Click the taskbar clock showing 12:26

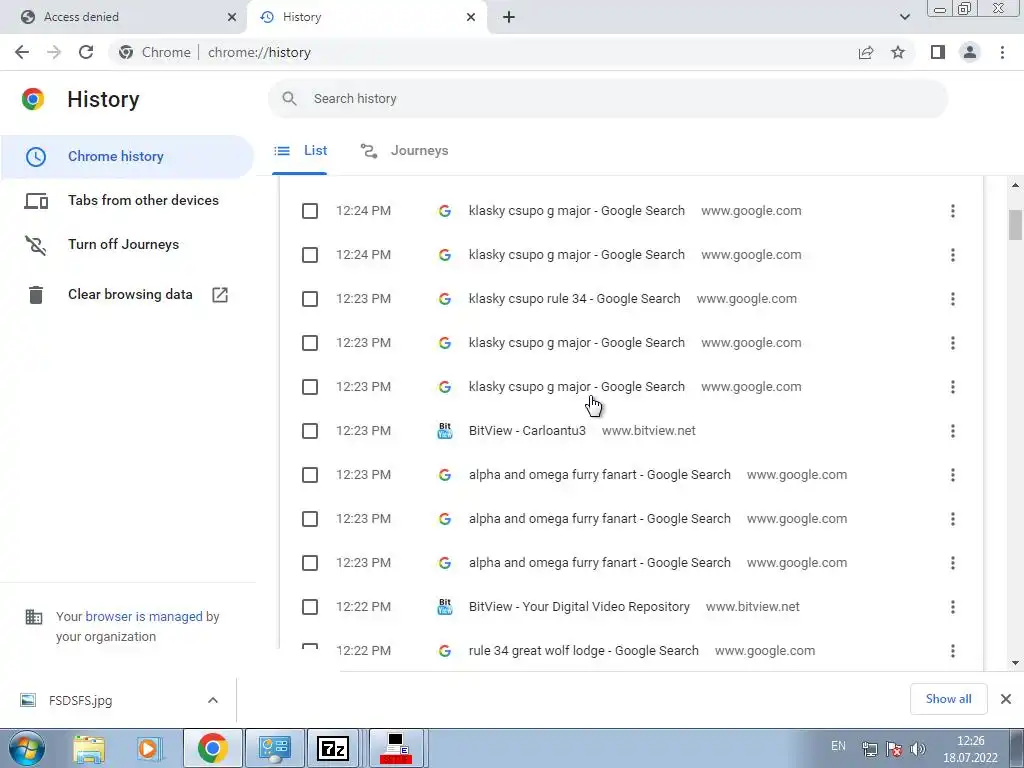click(x=970, y=749)
